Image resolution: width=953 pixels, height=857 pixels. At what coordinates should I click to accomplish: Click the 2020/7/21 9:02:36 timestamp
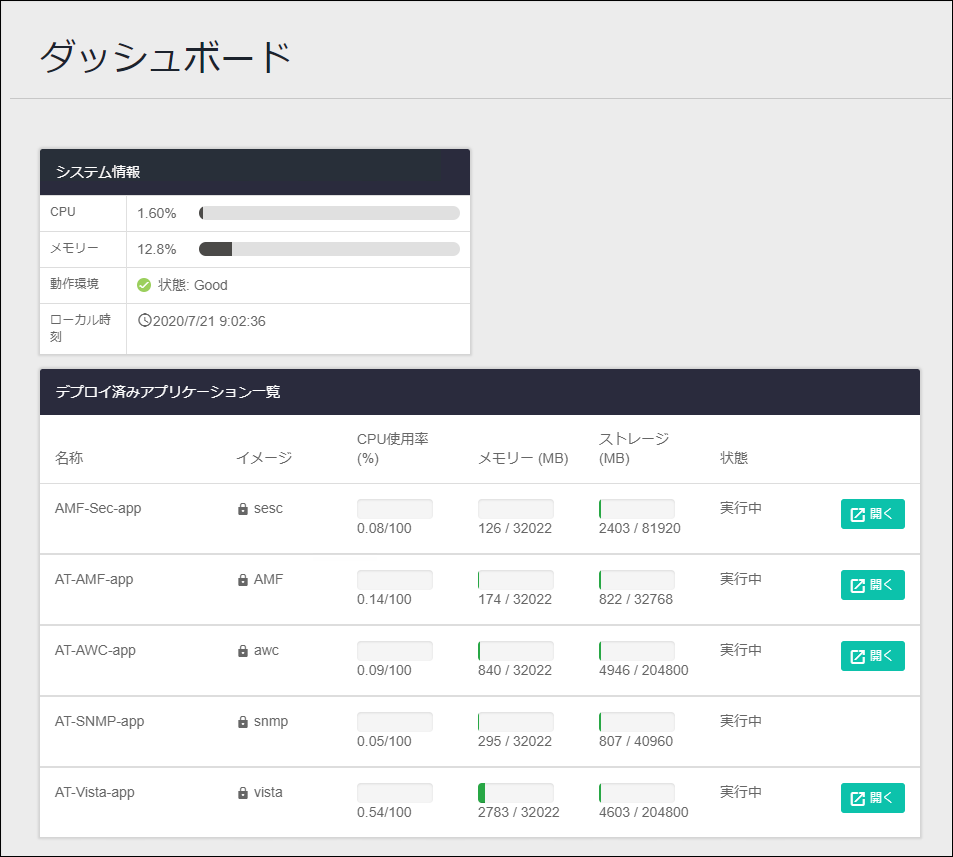click(209, 321)
